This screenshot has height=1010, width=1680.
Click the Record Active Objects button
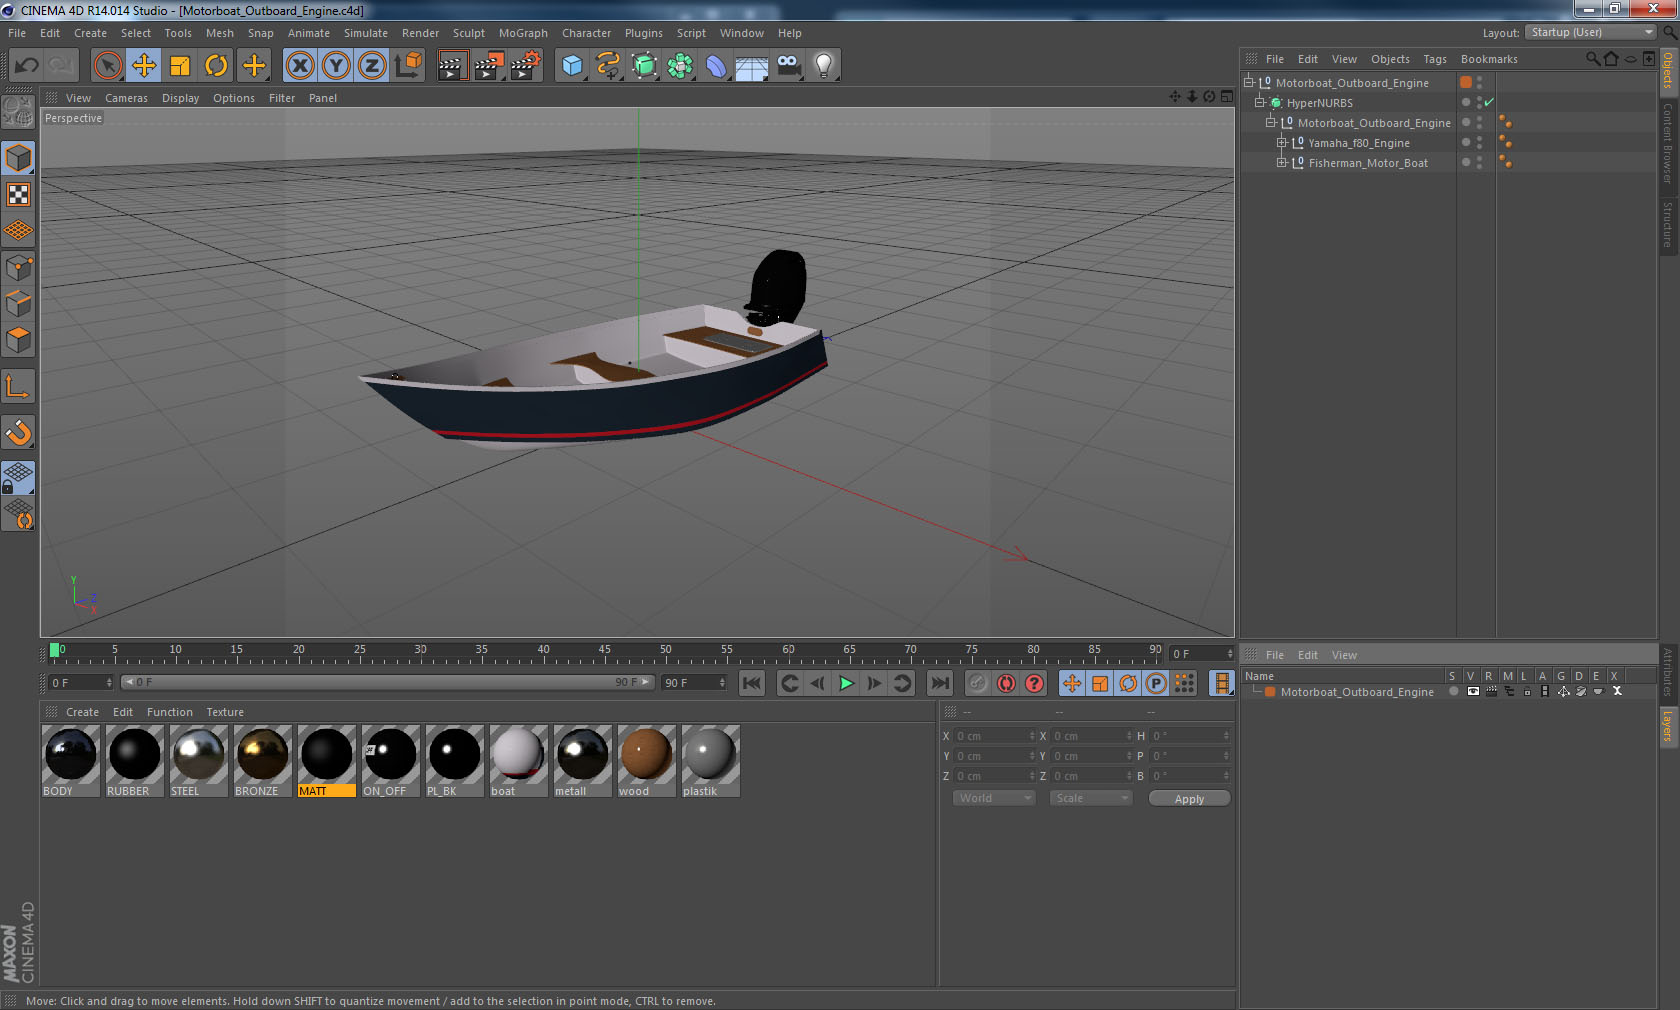978,683
